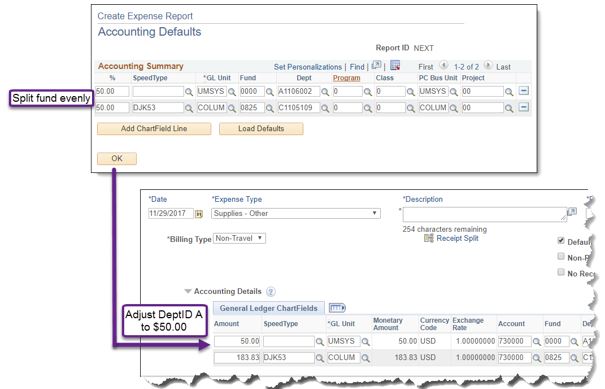Click the Amount field showing 183.83
This screenshot has height=389, width=605.
pyautogui.click(x=237, y=358)
